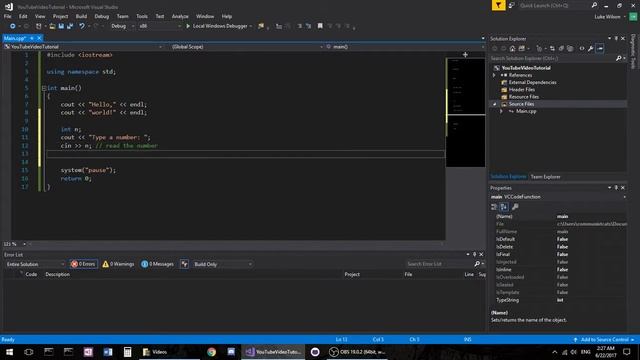Click Sync with Active Document icon
This screenshot has height=360, width=640.
pyautogui.click(x=552, y=49)
